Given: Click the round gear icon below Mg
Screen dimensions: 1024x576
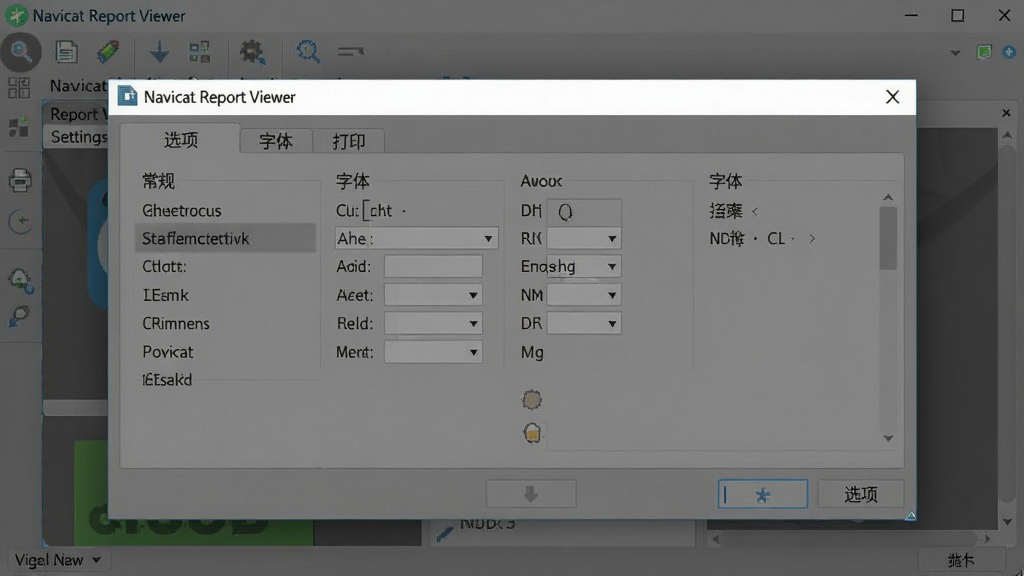Looking at the screenshot, I should pyautogui.click(x=532, y=400).
